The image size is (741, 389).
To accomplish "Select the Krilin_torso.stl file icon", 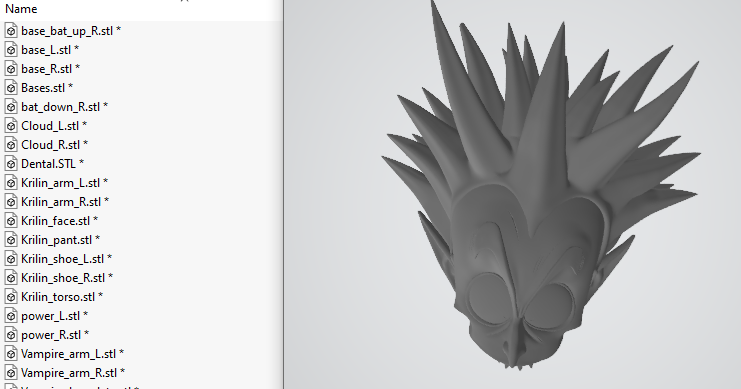I will 11,297.
